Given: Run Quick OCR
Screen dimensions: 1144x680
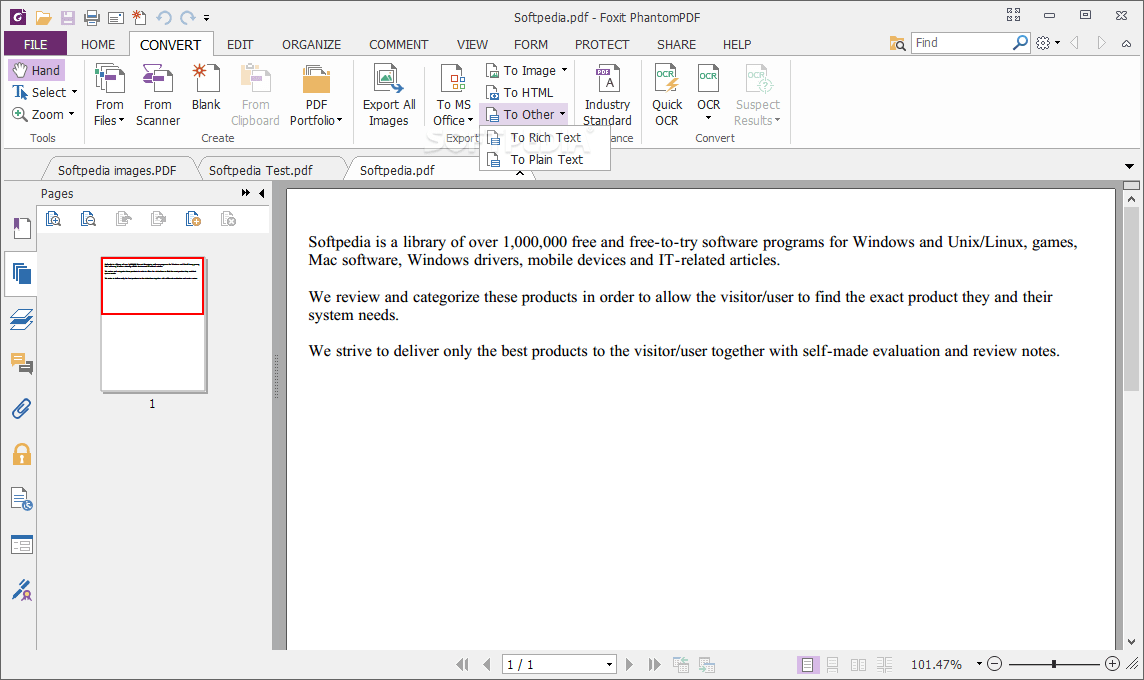Looking at the screenshot, I should coord(667,95).
